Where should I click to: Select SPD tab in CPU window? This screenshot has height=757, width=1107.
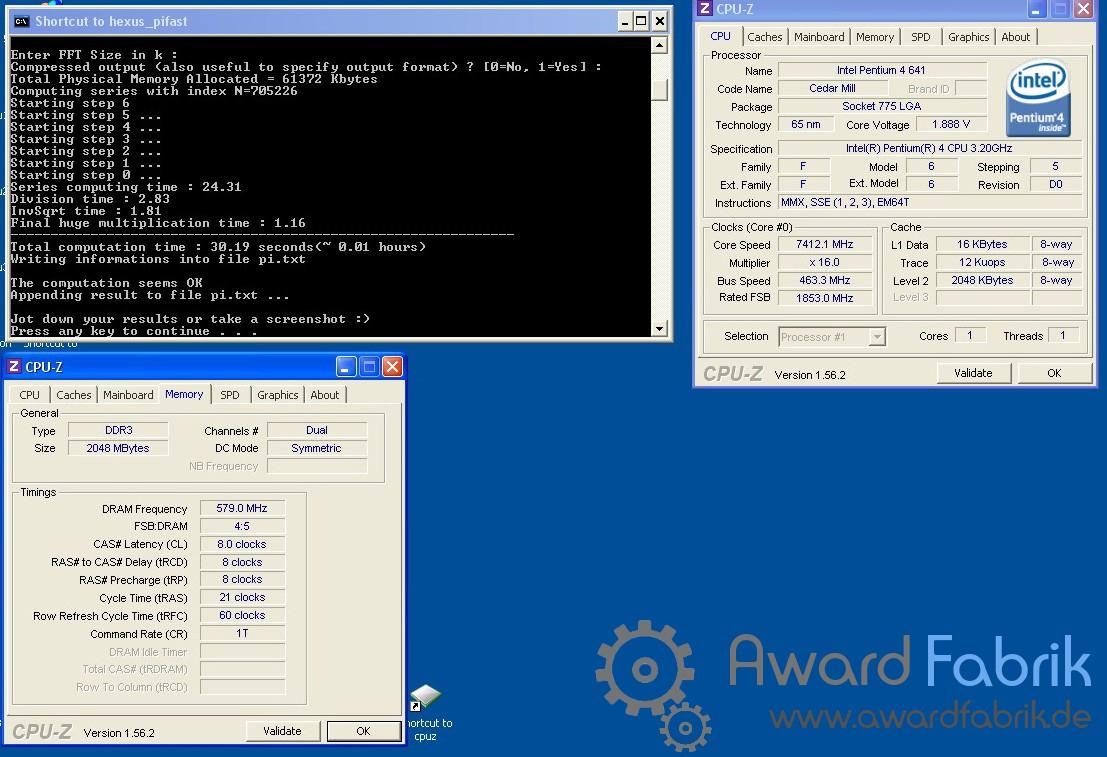[x=921, y=37]
